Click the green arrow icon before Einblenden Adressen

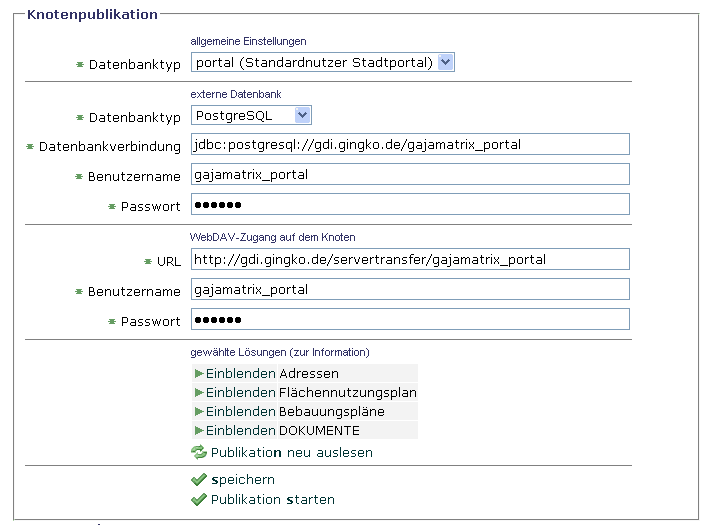199,373
